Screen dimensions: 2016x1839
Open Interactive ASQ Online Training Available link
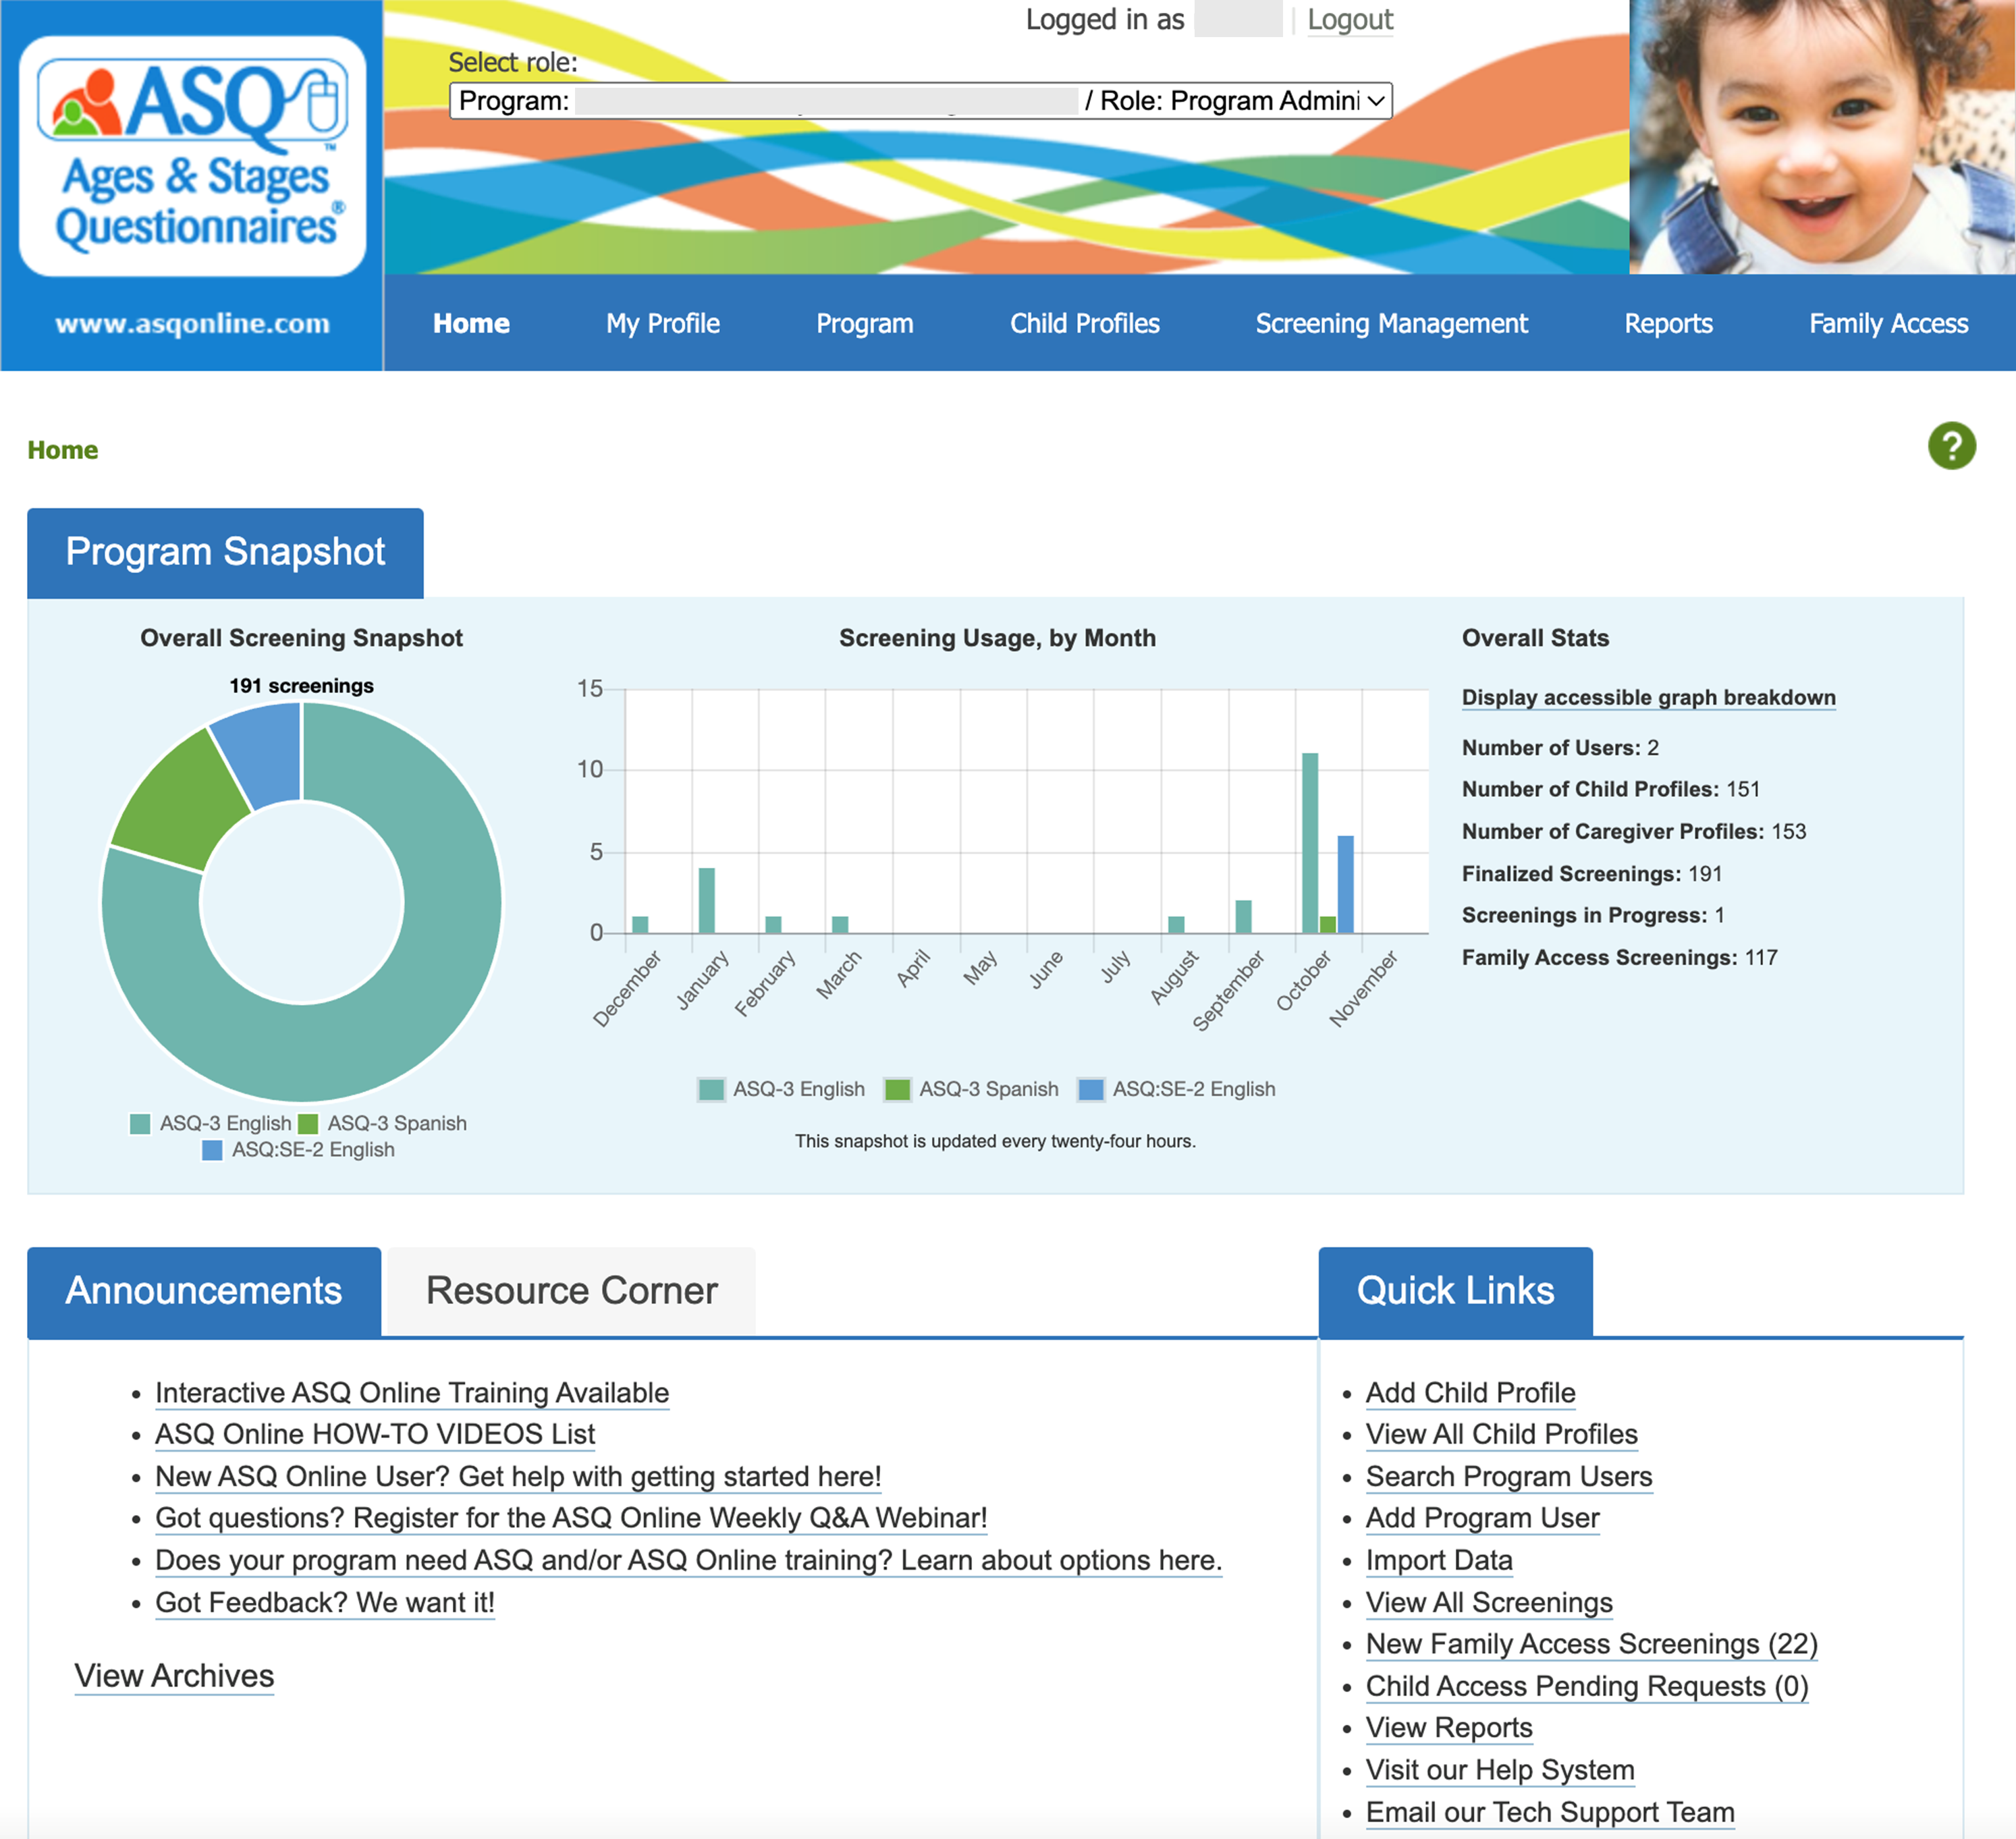412,1393
